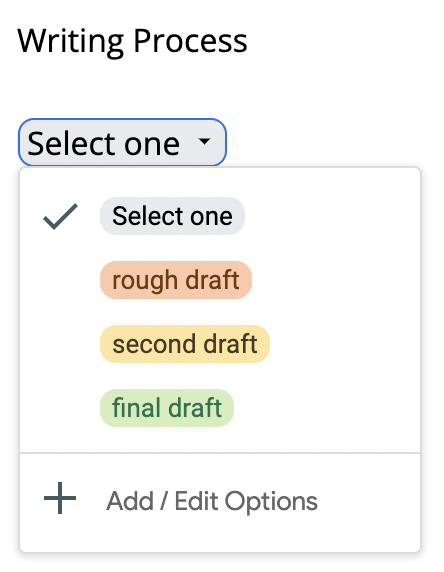This screenshot has height=572, width=444.
Task: Click the Writing Process heading text
Action: tap(132, 41)
